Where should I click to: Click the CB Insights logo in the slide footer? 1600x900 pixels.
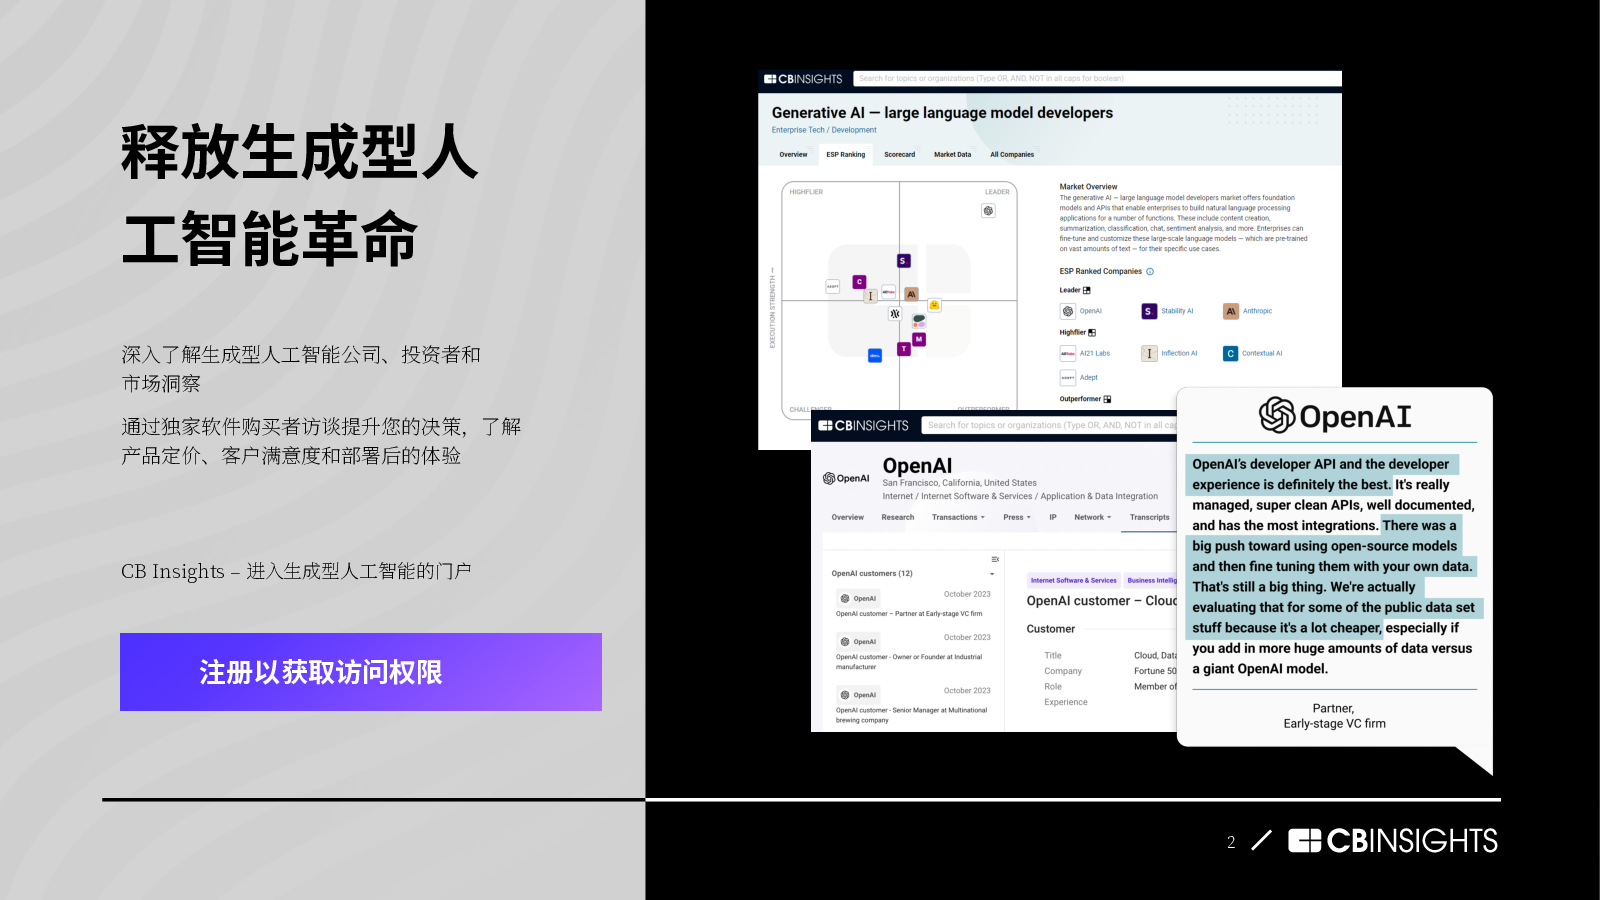point(1392,841)
